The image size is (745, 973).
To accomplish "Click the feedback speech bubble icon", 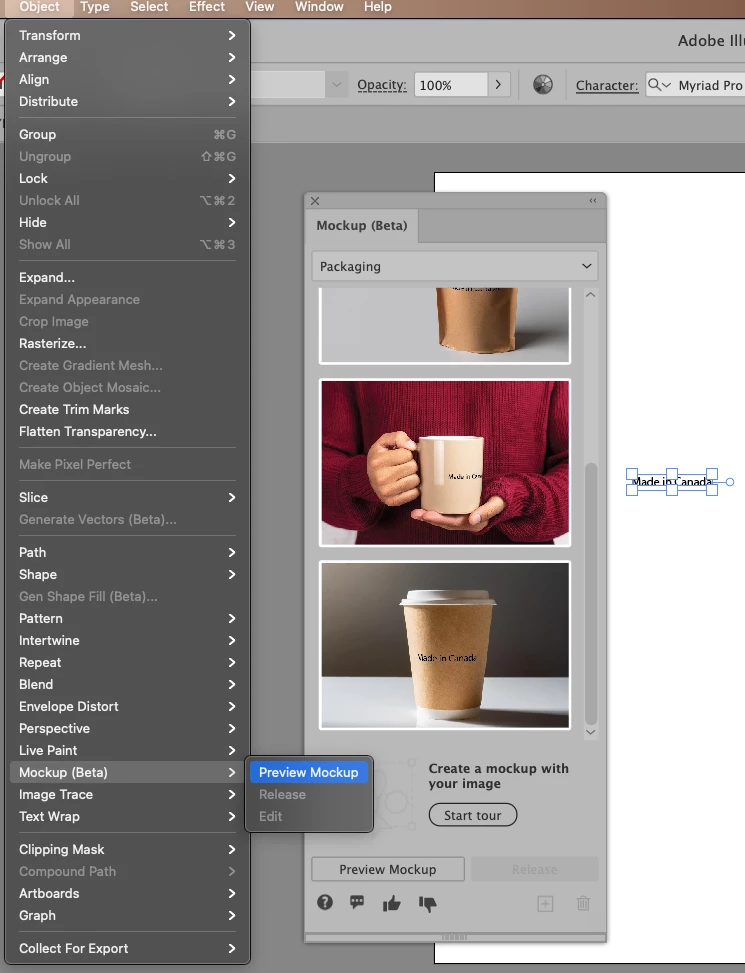I will click(x=357, y=902).
